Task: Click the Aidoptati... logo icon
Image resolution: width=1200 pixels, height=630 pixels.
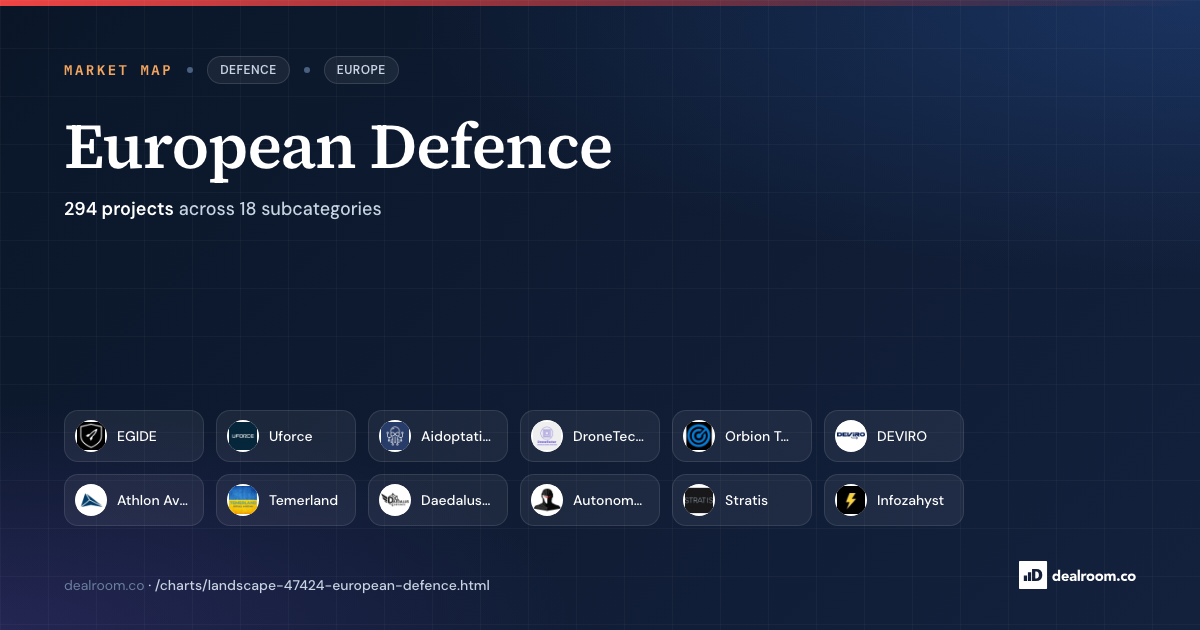Action: (x=395, y=436)
